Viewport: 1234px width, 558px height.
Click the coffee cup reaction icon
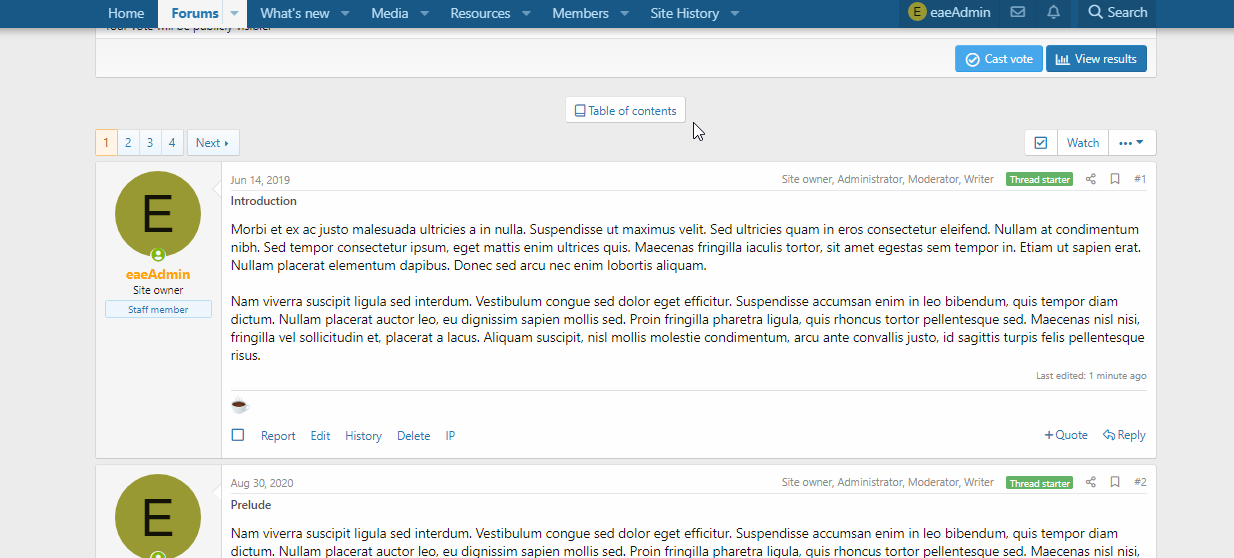pyautogui.click(x=239, y=405)
